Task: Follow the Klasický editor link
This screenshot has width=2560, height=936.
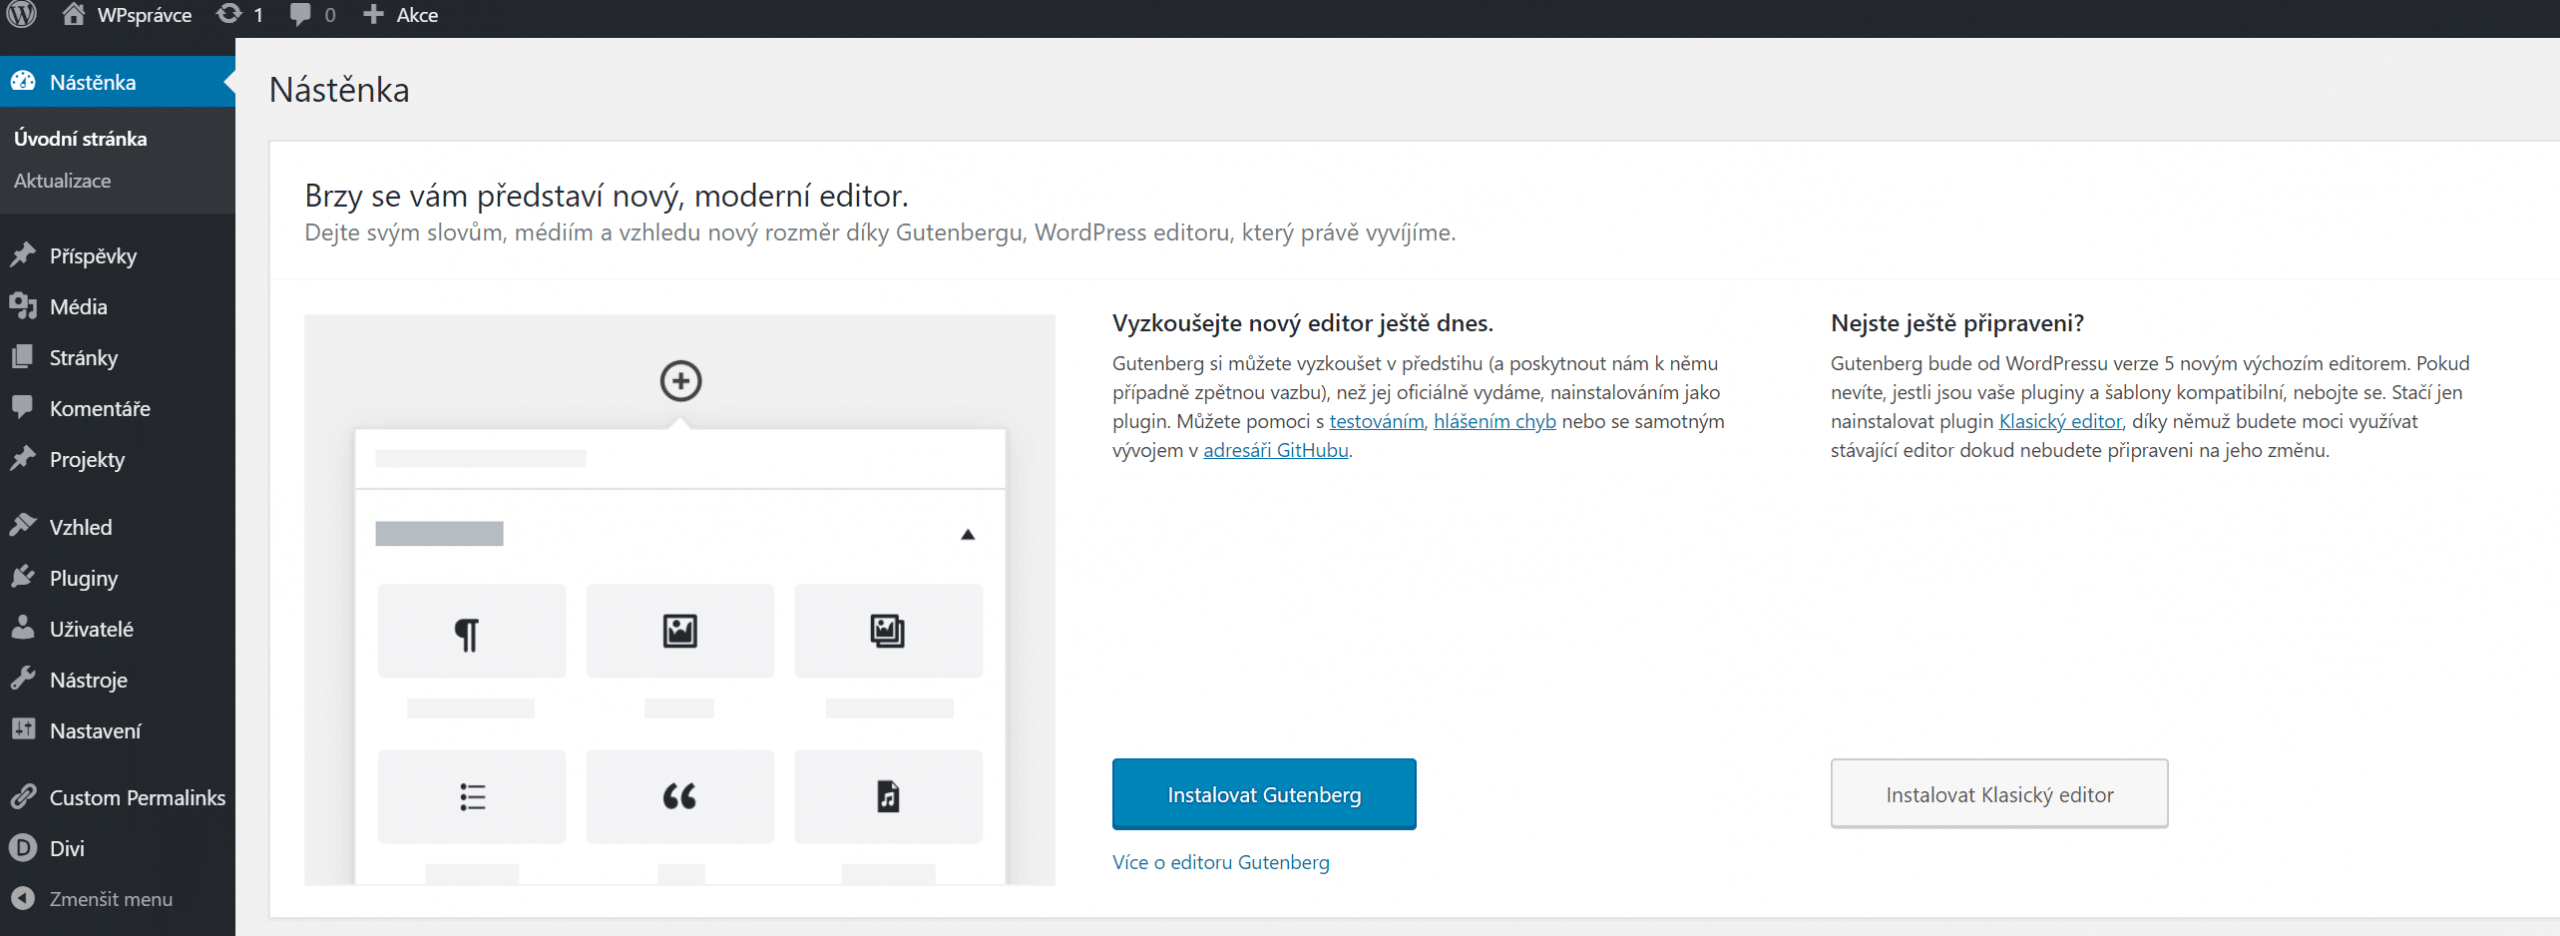Action: (2060, 421)
